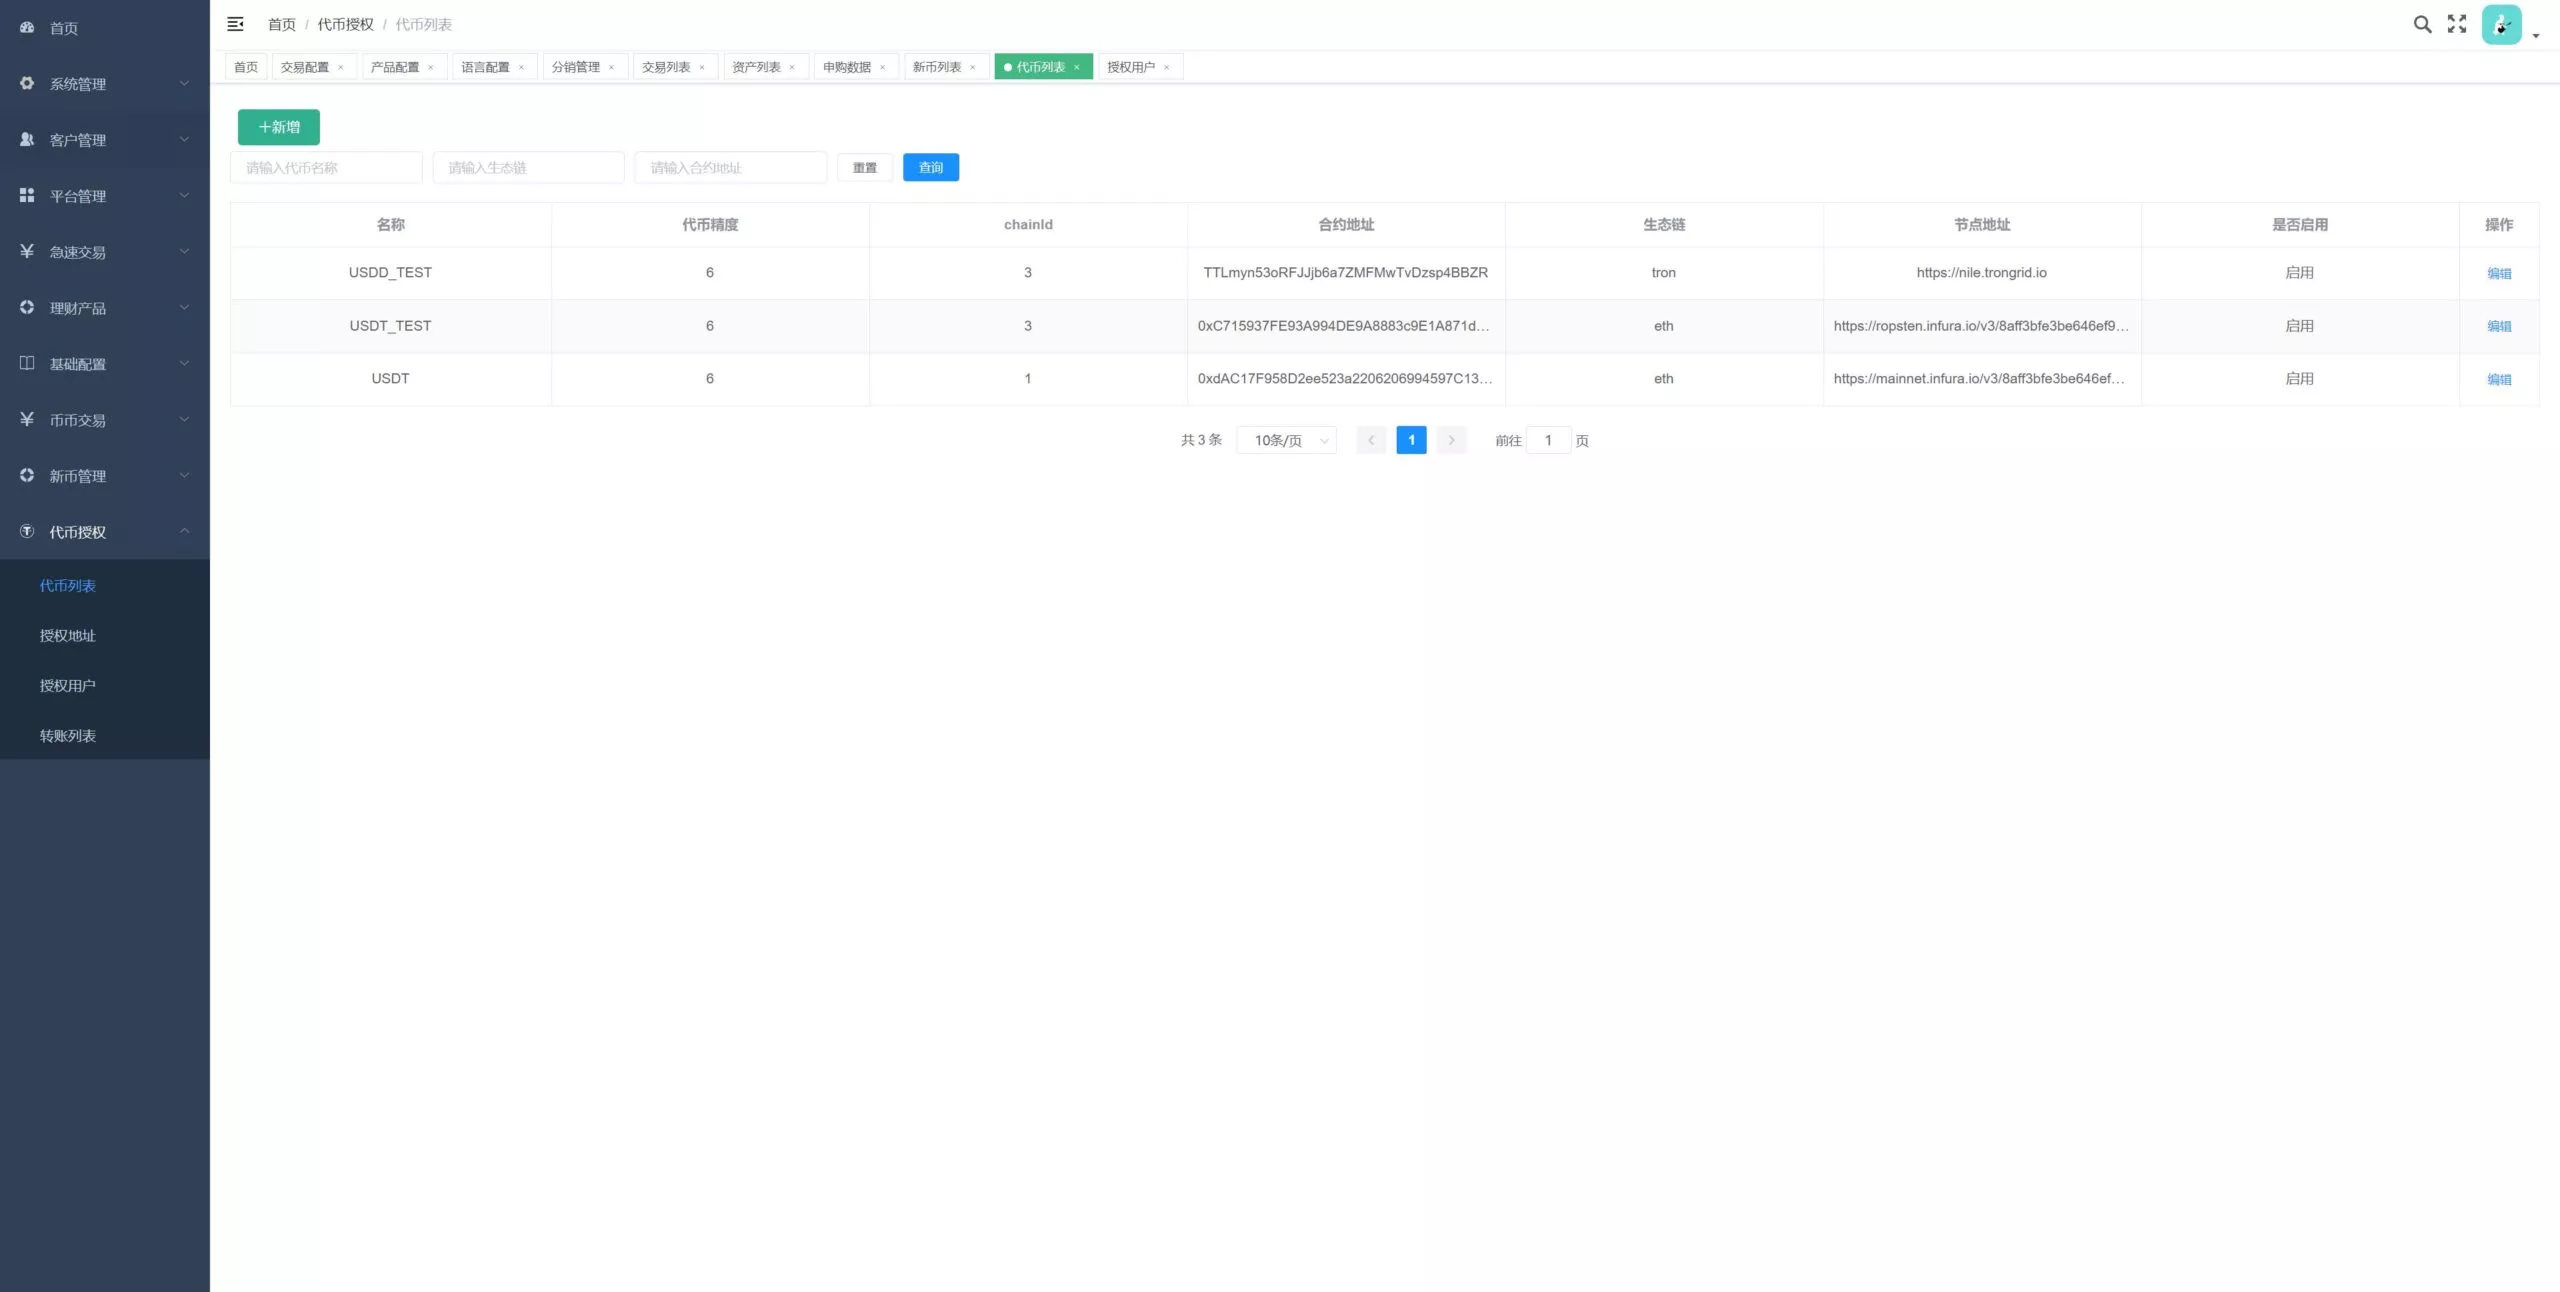Click the blue 查询 button
Screen dimensions: 2560x1292
(930, 167)
